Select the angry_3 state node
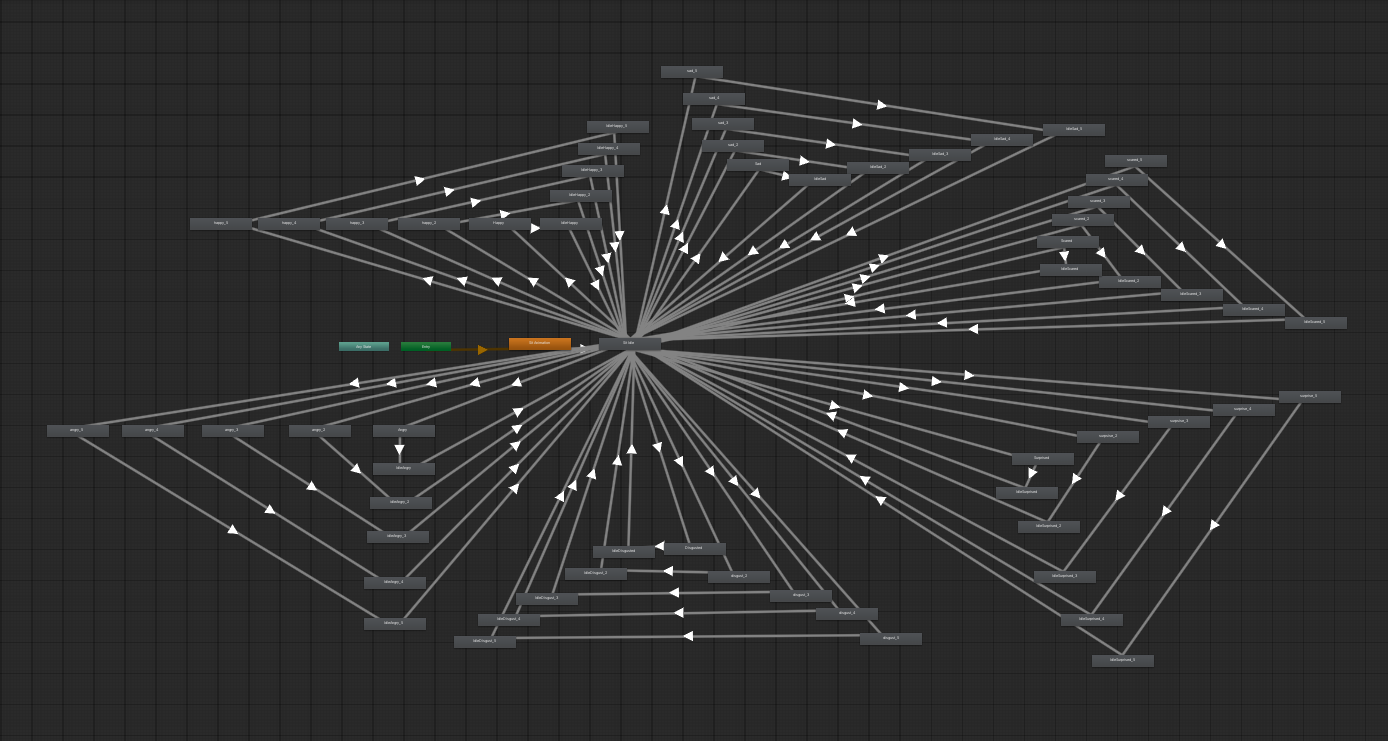Image resolution: width=1388 pixels, height=741 pixels. pyautogui.click(x=233, y=431)
